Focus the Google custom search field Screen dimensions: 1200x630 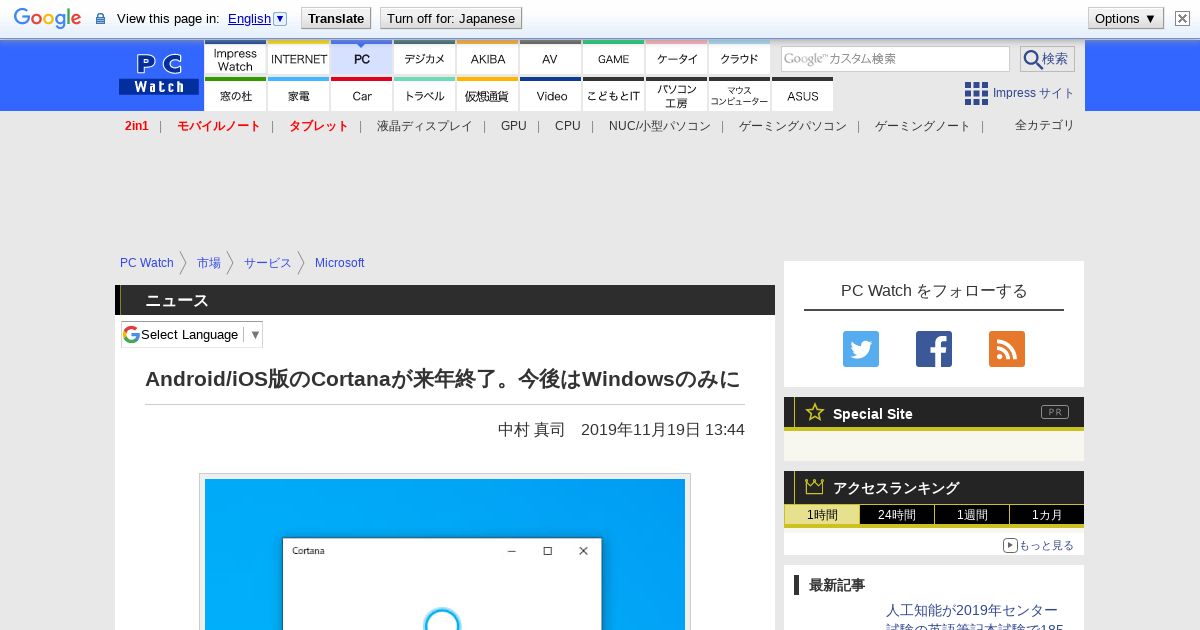(x=895, y=59)
